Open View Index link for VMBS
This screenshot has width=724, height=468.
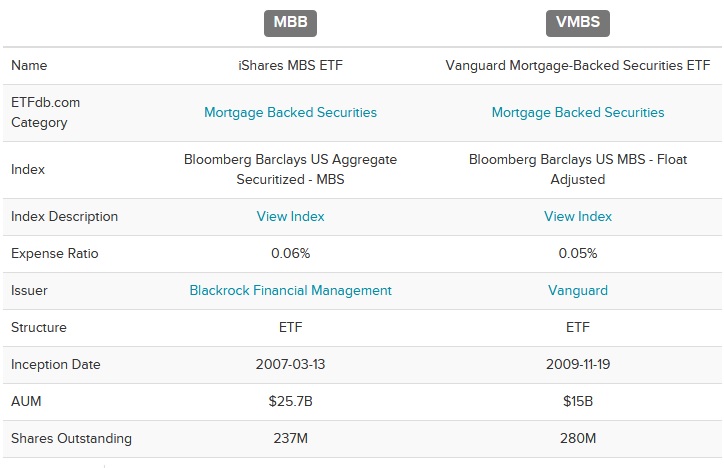click(578, 216)
